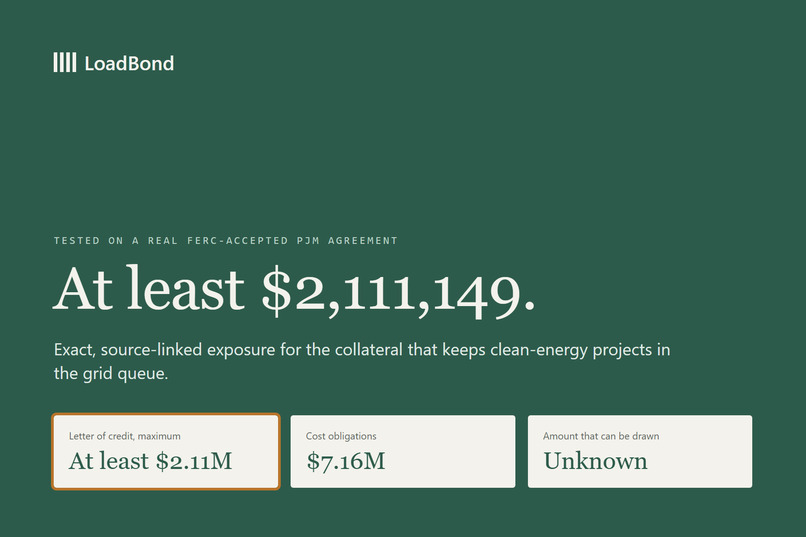
Task: Click the Unknown value text
Action: click(595, 461)
